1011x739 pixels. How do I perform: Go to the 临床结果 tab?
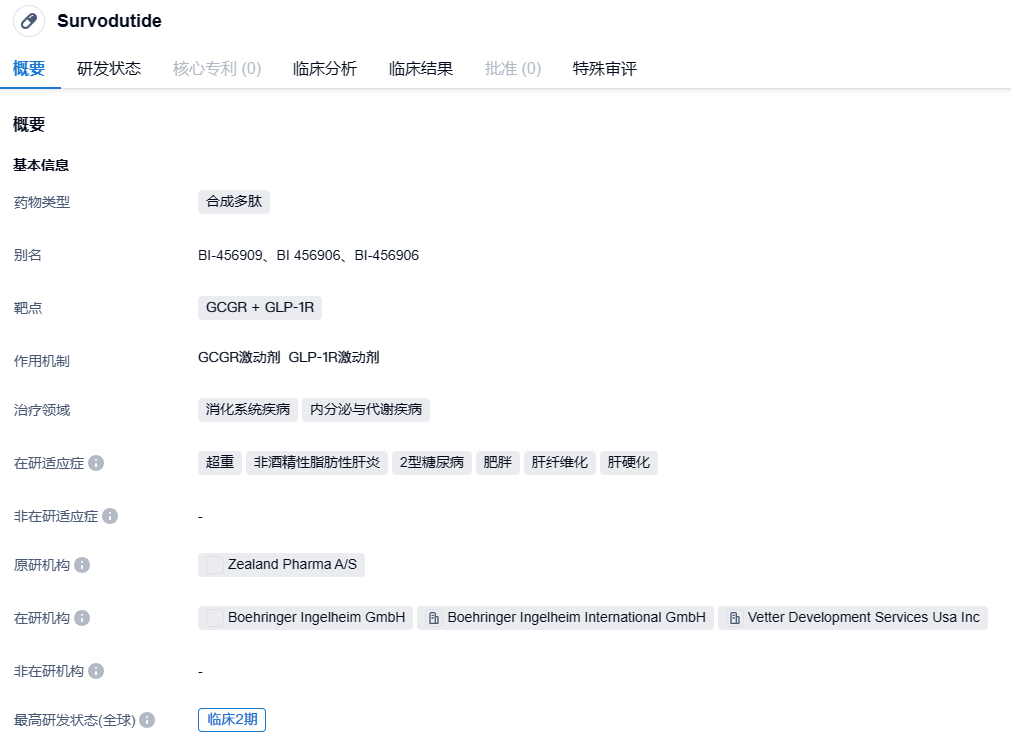click(x=421, y=69)
